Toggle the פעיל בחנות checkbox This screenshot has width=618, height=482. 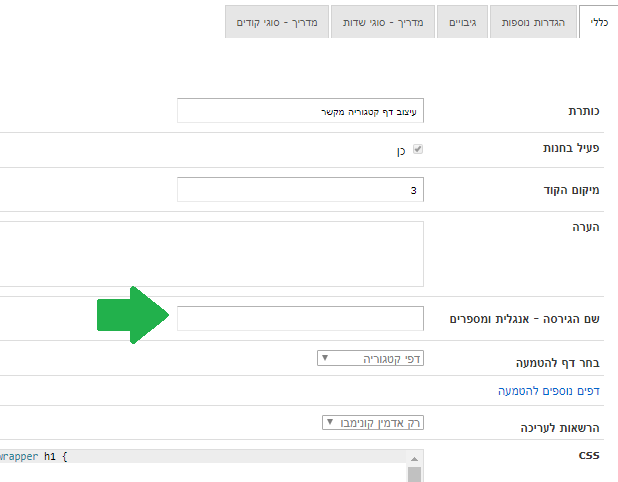point(418,149)
